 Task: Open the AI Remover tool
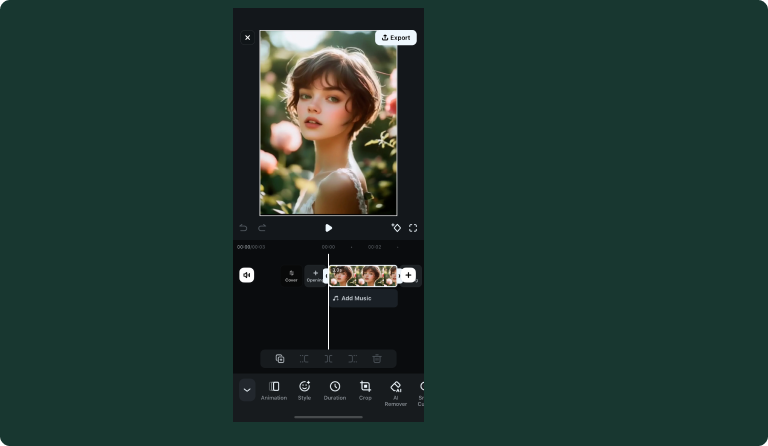coord(396,394)
